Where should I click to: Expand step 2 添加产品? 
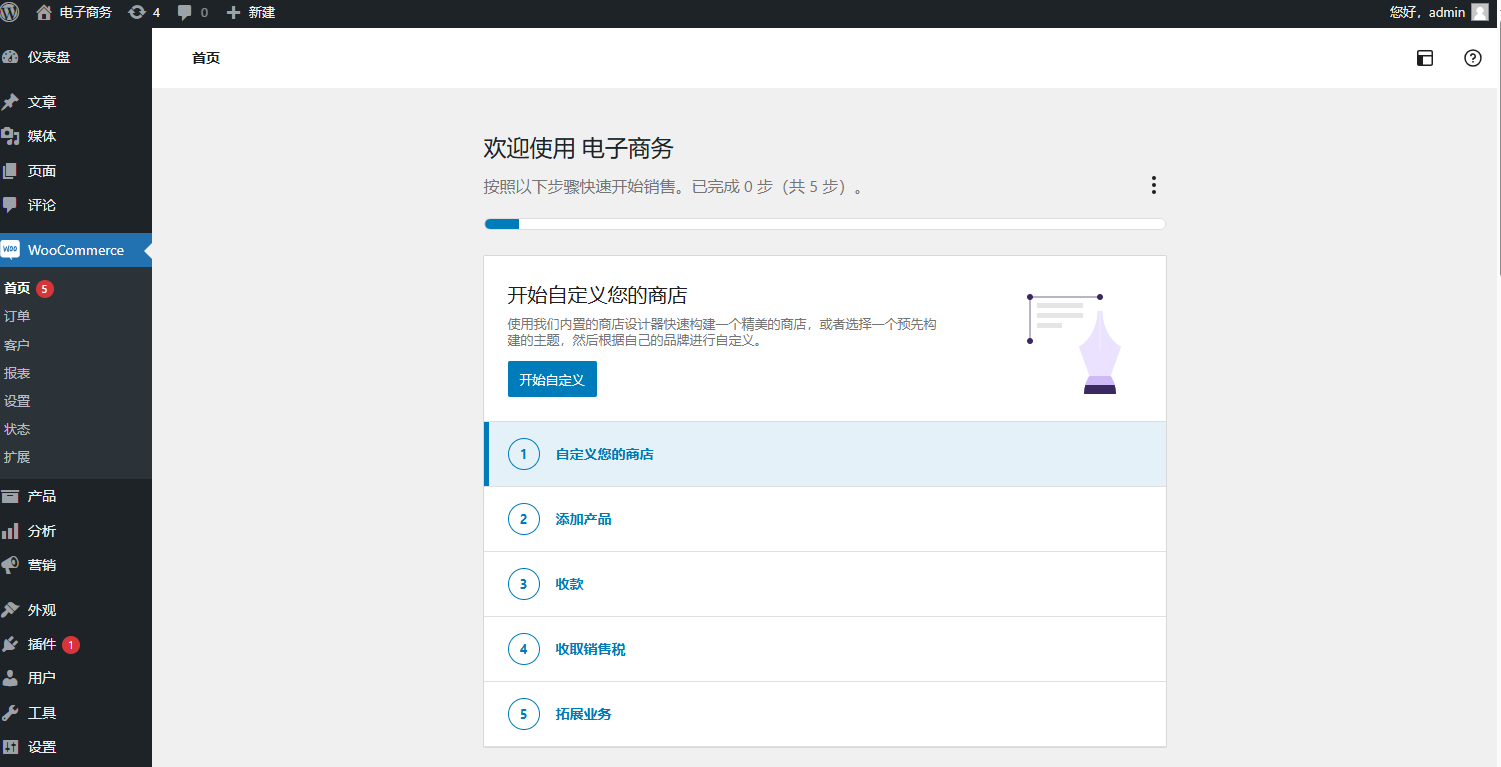coord(825,519)
